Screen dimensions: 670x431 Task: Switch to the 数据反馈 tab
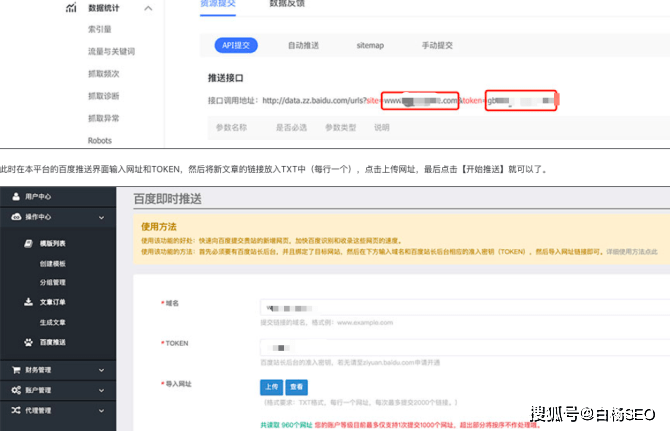click(287, 4)
